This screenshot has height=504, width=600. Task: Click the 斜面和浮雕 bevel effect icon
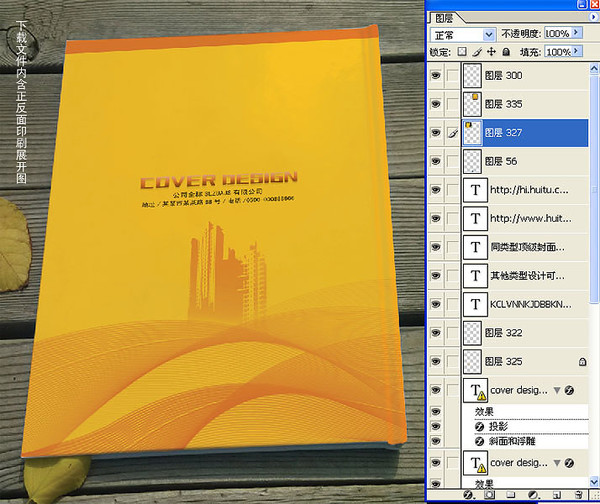pos(479,442)
